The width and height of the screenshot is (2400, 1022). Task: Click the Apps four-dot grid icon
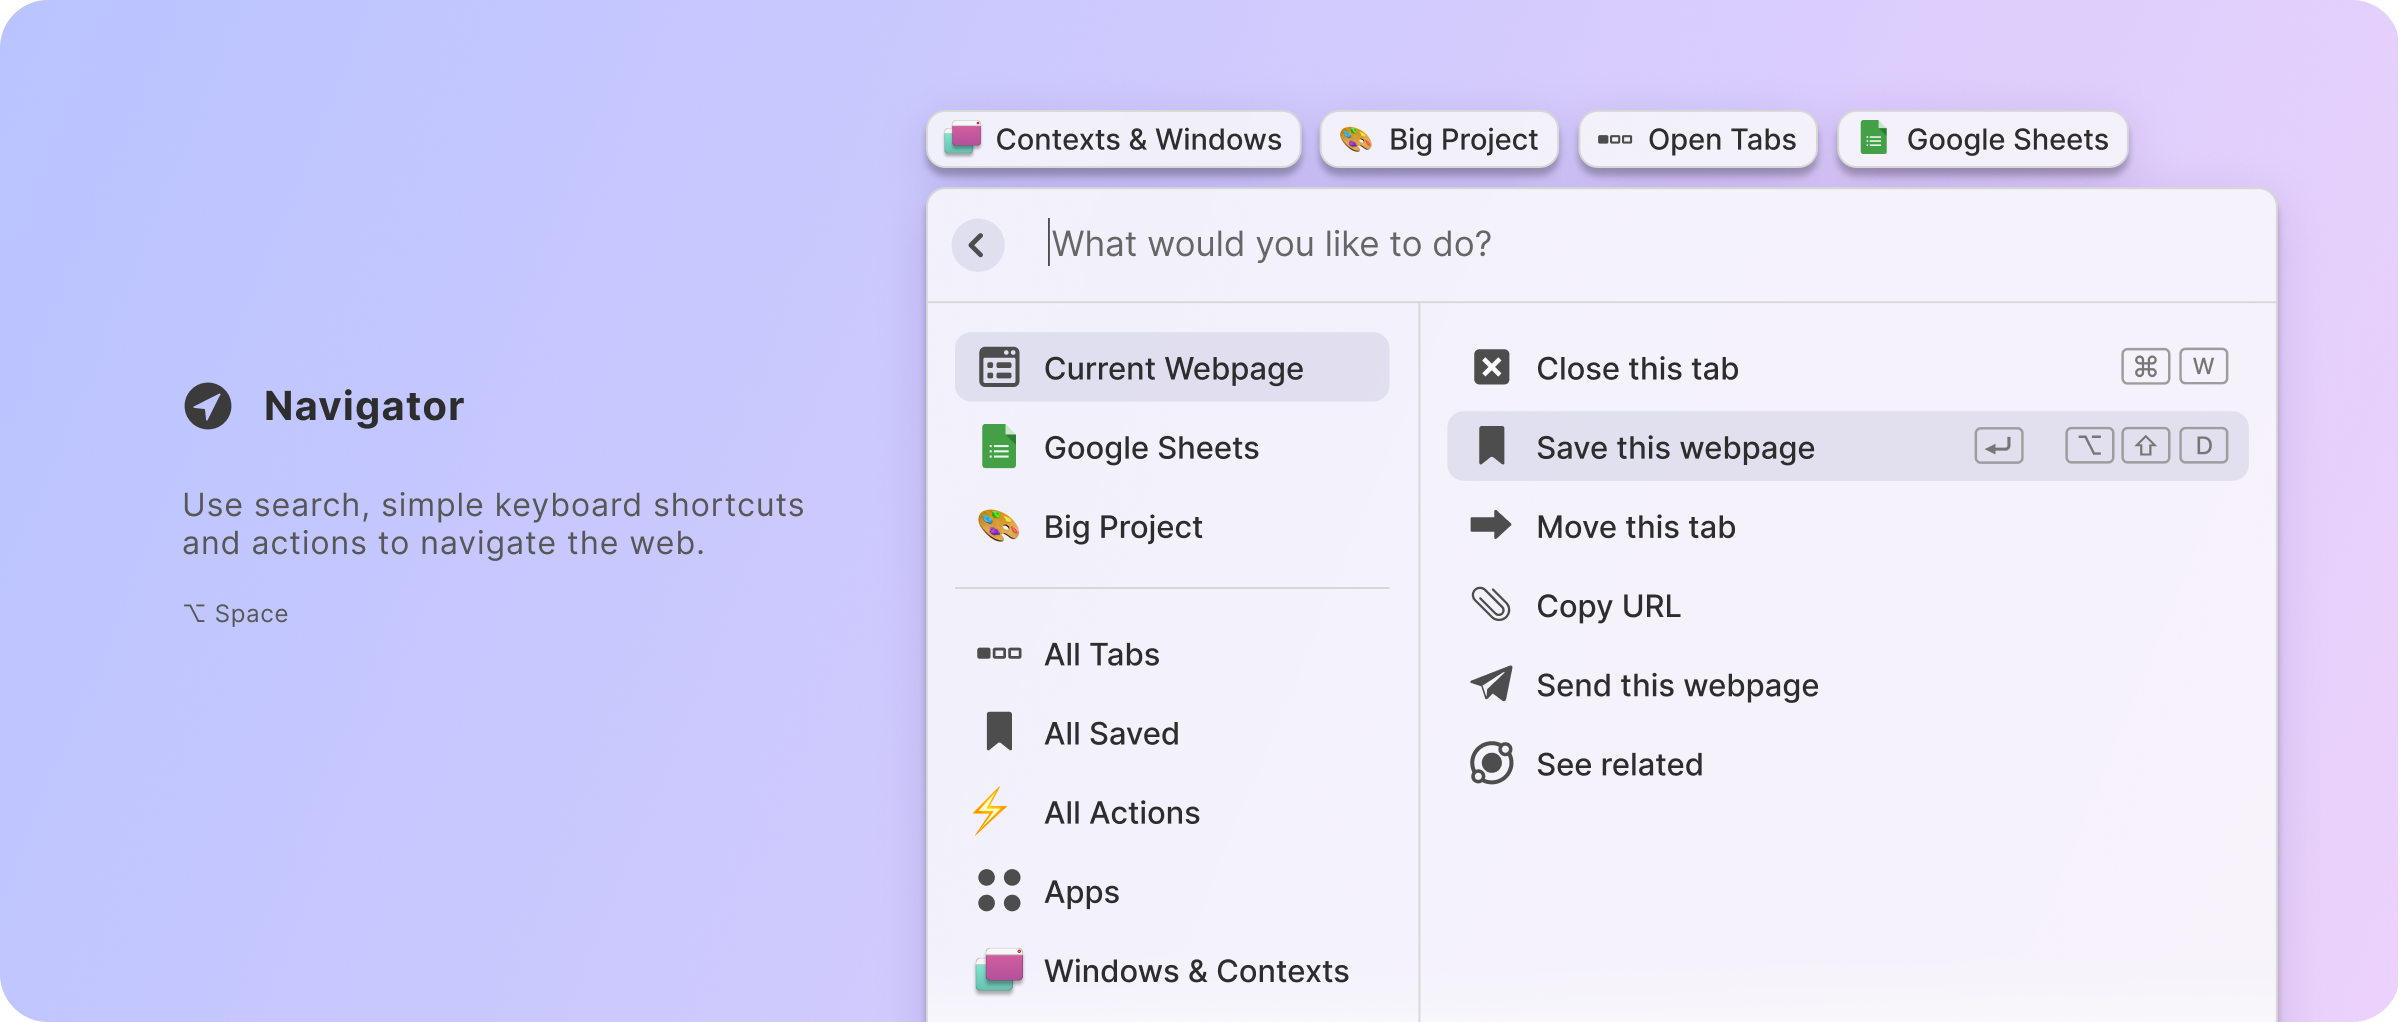pos(999,890)
